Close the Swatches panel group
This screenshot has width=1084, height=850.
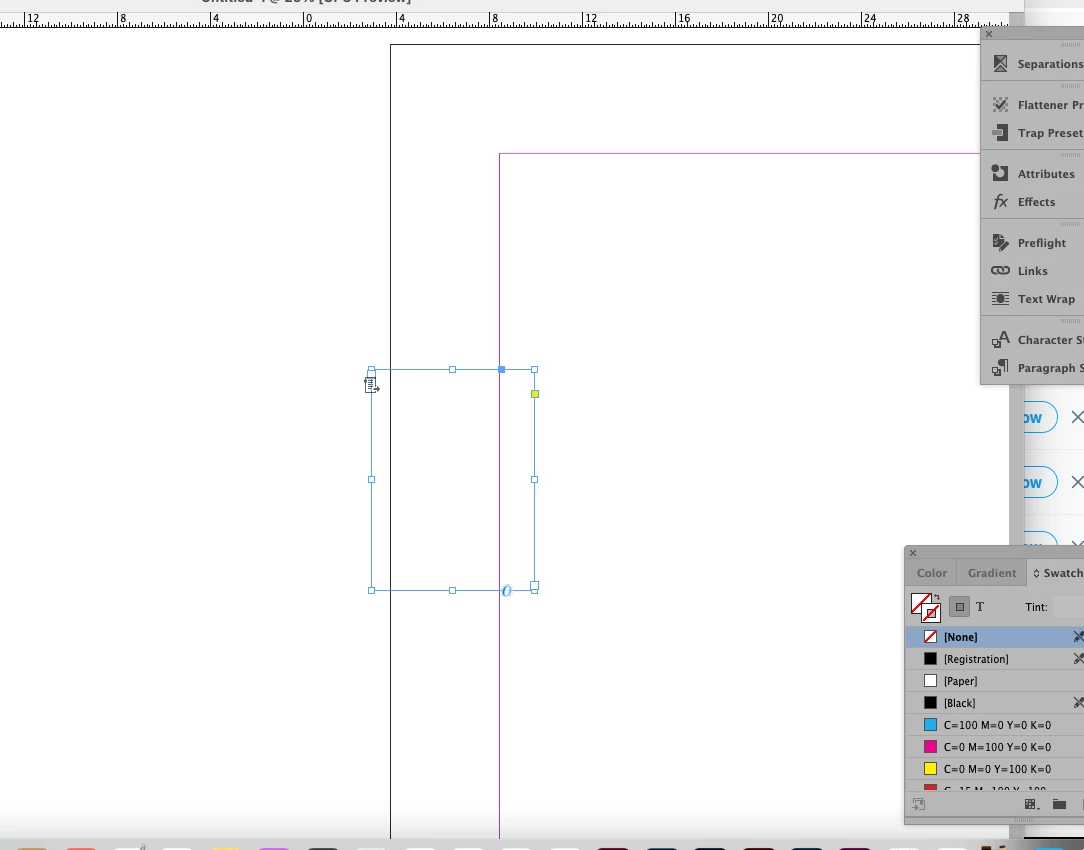pos(913,553)
